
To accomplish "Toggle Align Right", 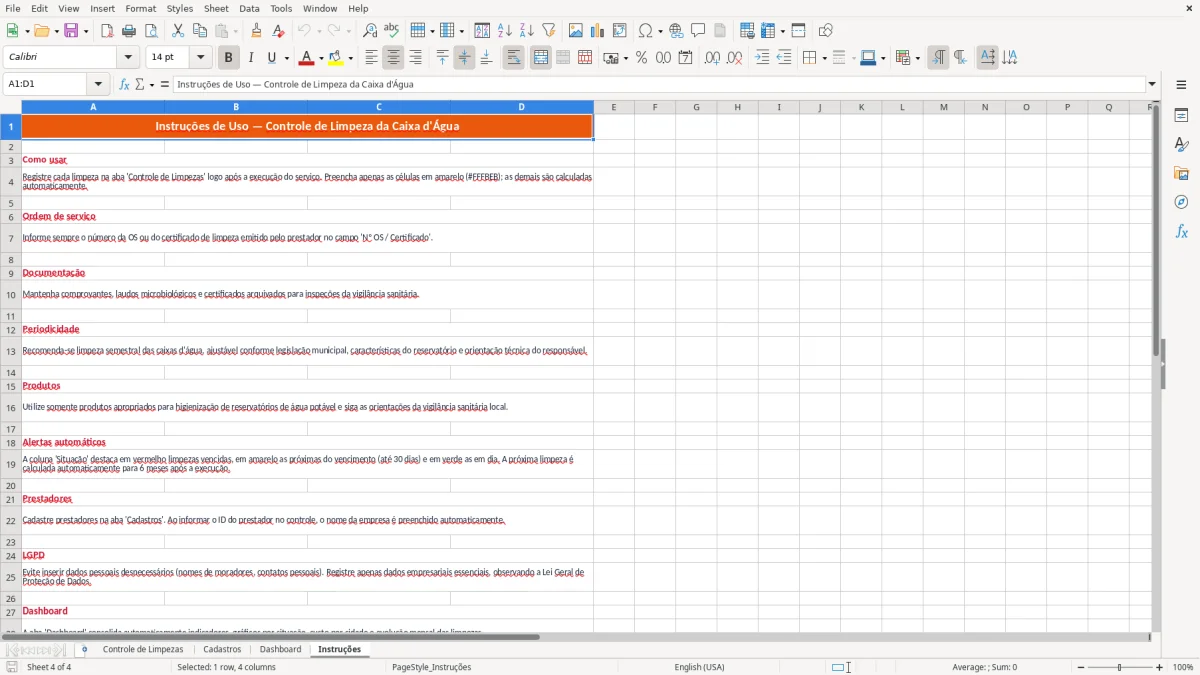I will point(416,58).
